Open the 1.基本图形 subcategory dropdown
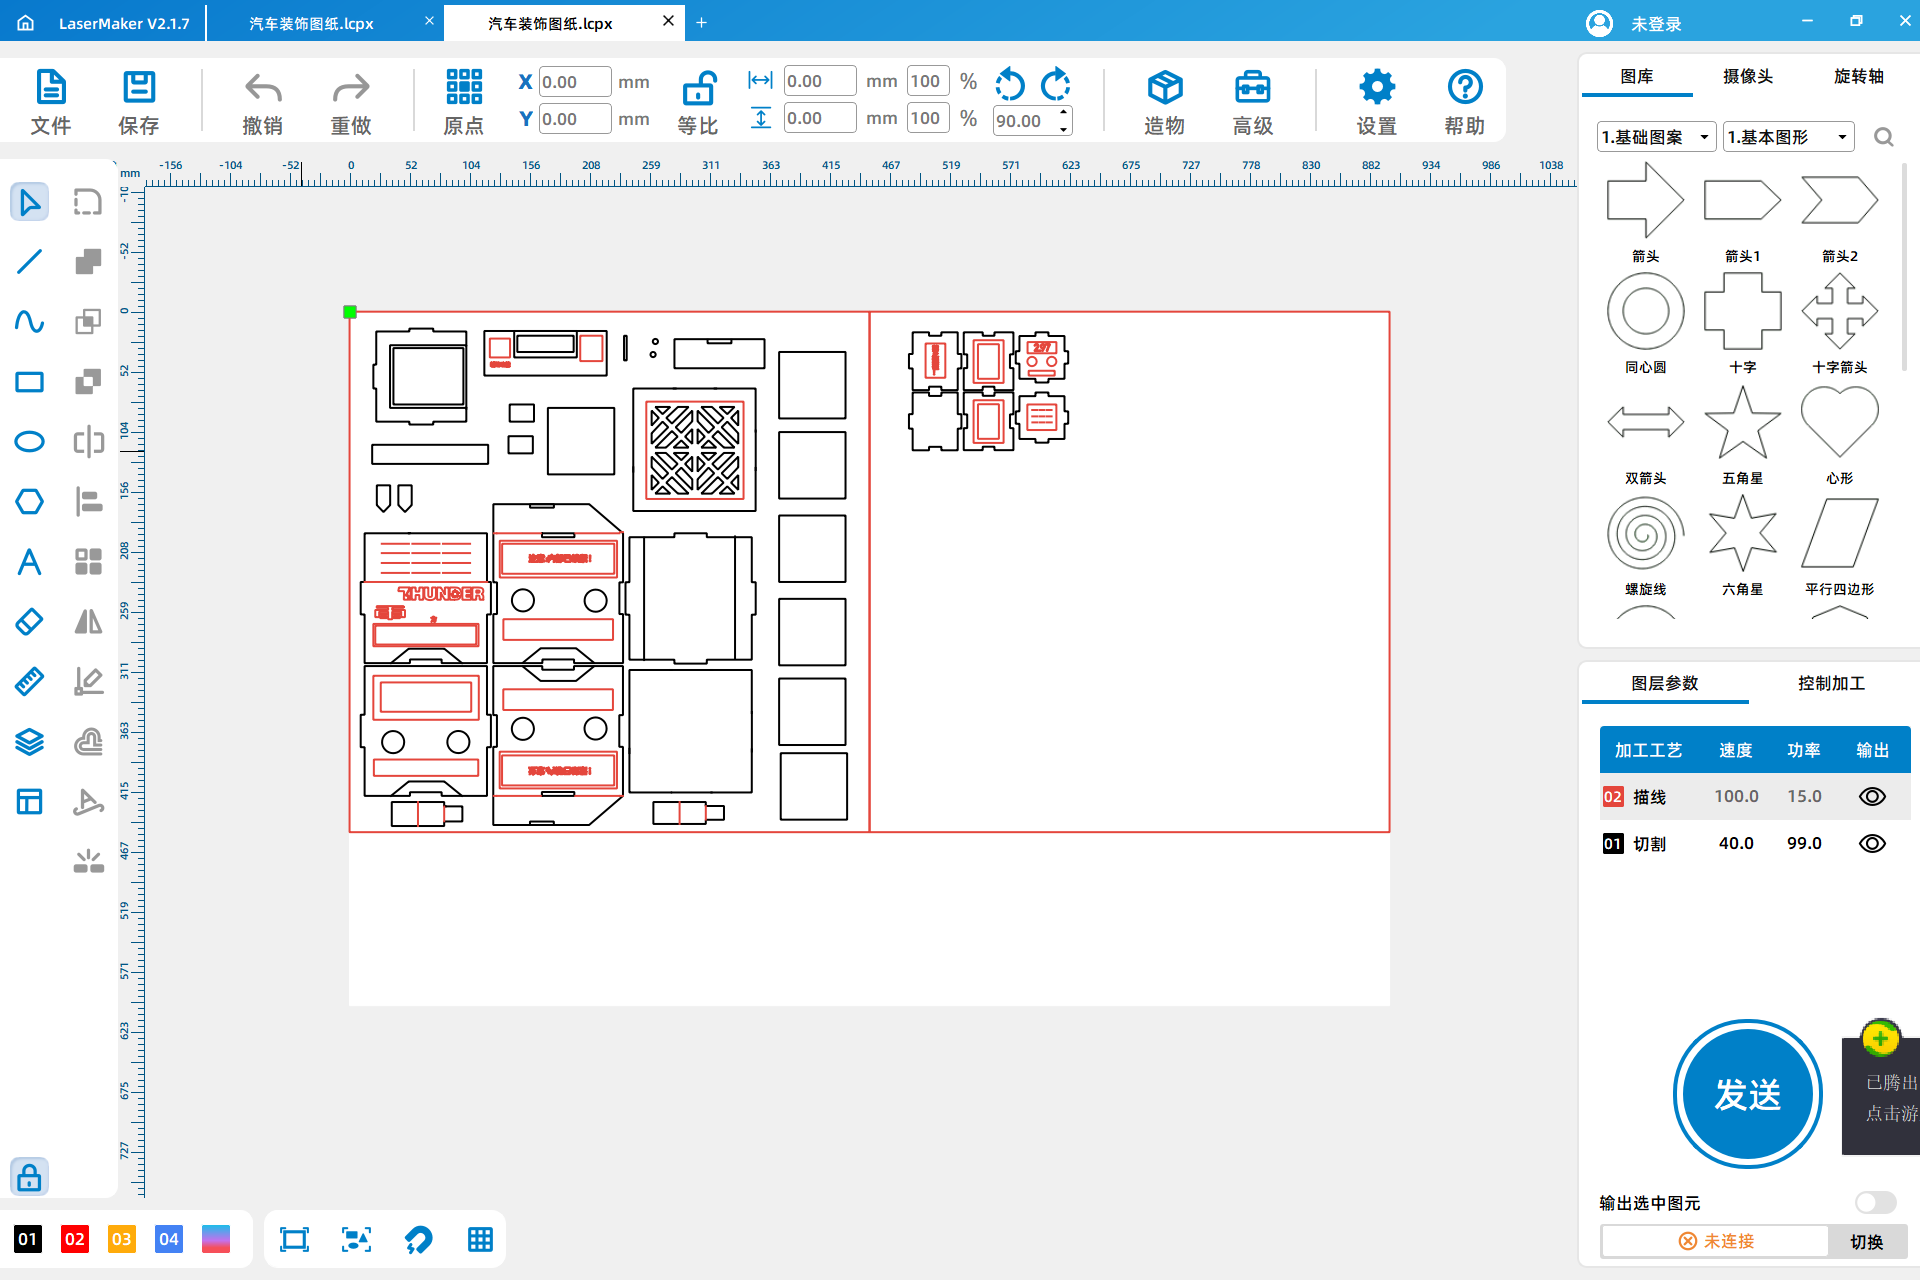 1789,137
